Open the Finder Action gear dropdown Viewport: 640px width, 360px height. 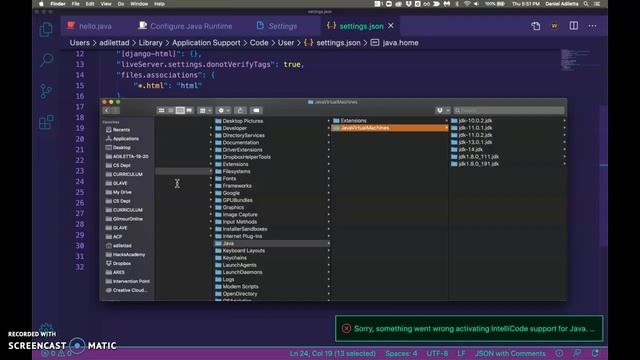[x=224, y=111]
